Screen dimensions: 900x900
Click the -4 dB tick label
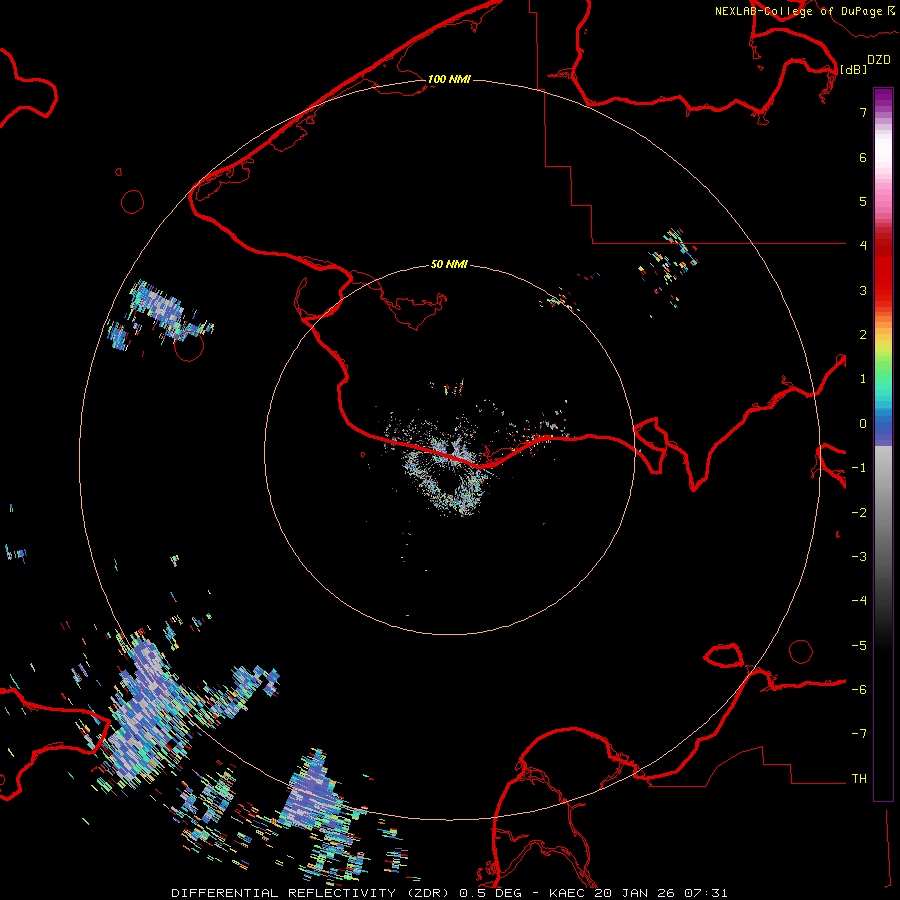tap(859, 600)
